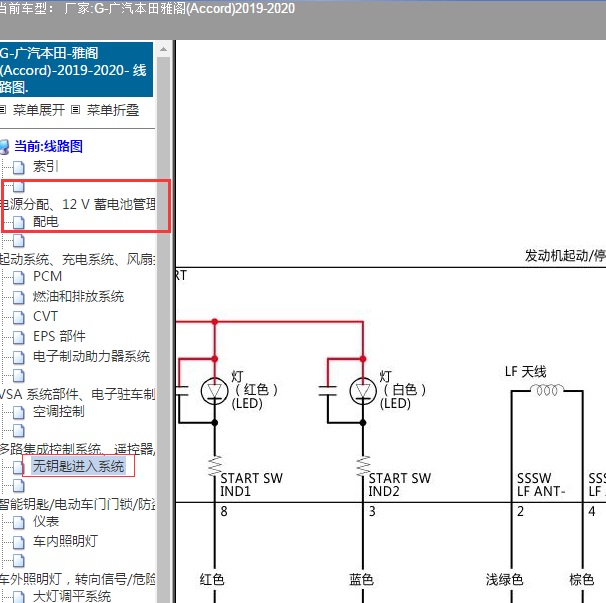Click the 当前:线路图 root node
606x603 pixels.
(48, 146)
